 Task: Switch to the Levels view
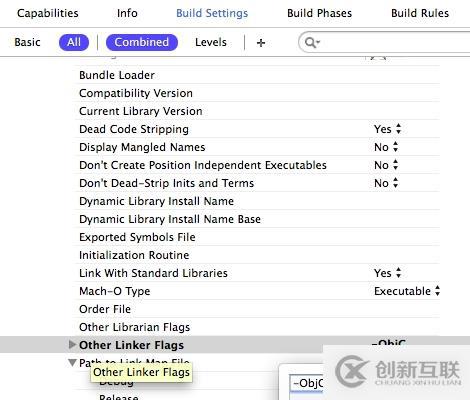coord(211,42)
